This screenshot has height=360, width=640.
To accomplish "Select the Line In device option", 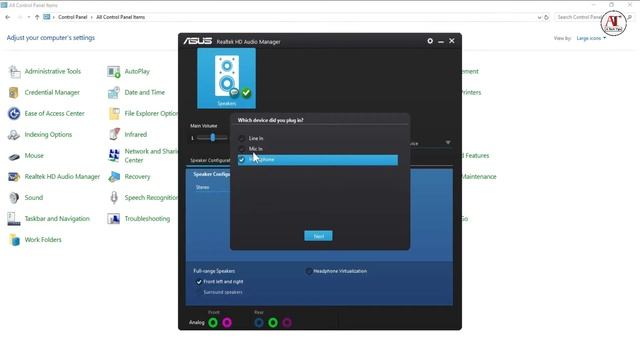I will [x=242, y=138].
